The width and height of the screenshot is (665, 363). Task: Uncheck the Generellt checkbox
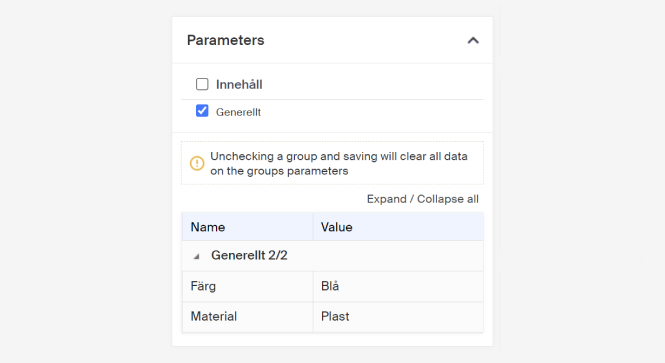click(202, 111)
